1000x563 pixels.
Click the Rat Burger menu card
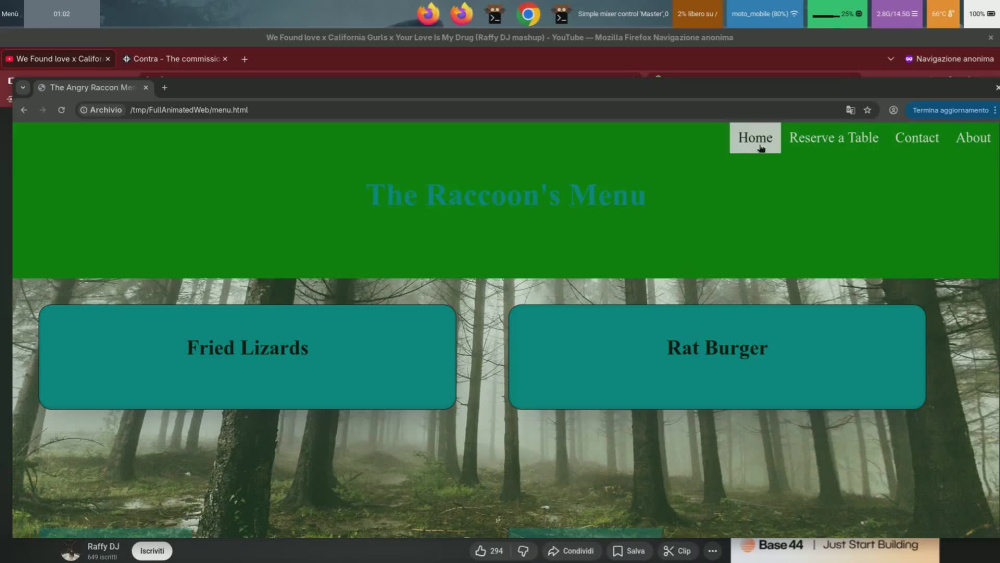tap(717, 357)
